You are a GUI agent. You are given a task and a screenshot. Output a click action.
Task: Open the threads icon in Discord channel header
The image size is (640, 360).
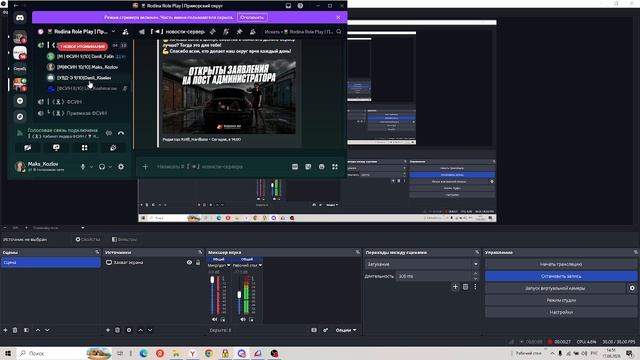pyautogui.click(x=213, y=31)
